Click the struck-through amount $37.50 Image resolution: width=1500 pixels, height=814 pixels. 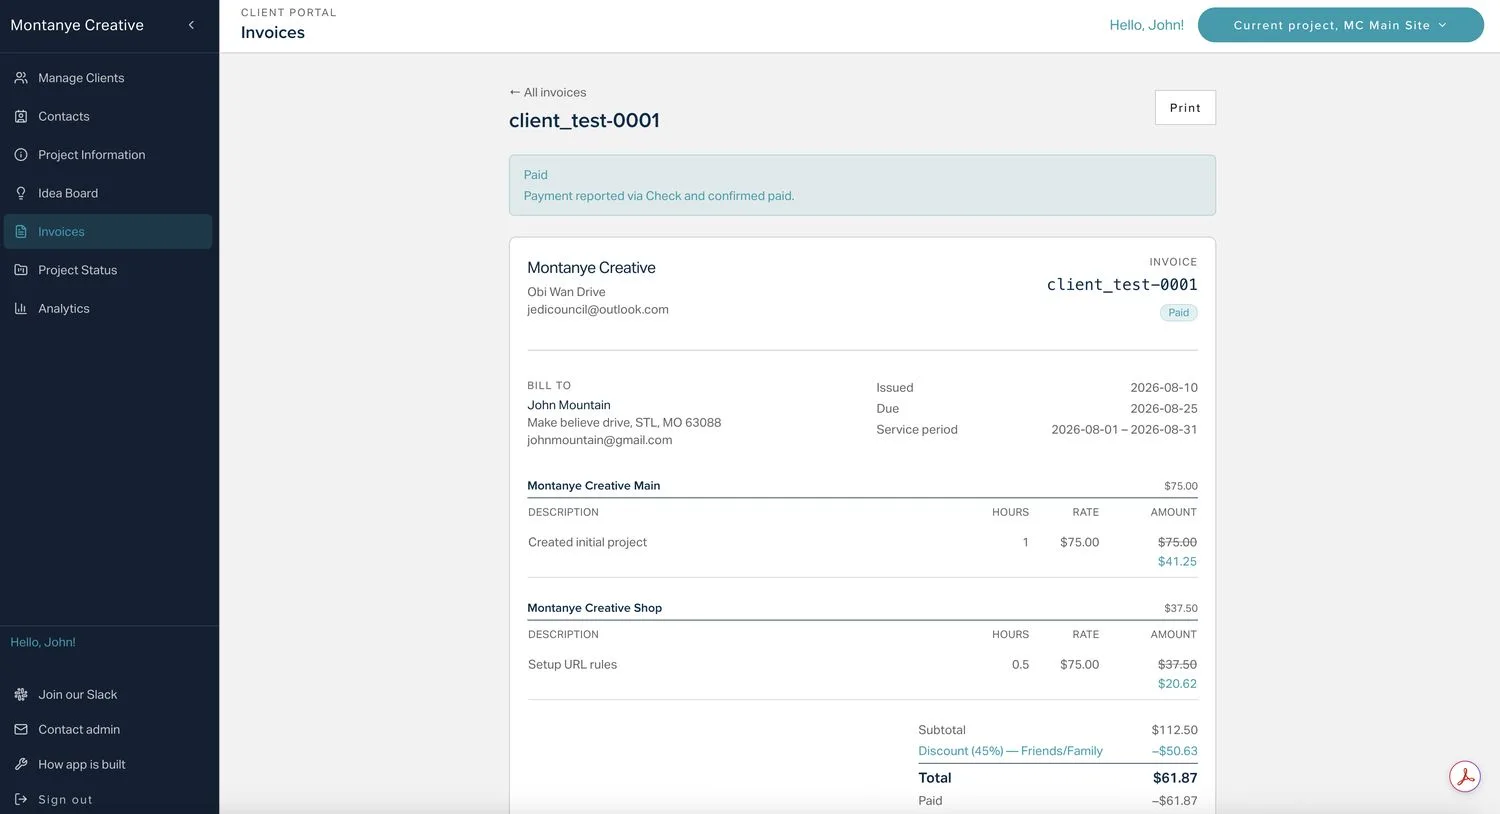[1177, 665]
